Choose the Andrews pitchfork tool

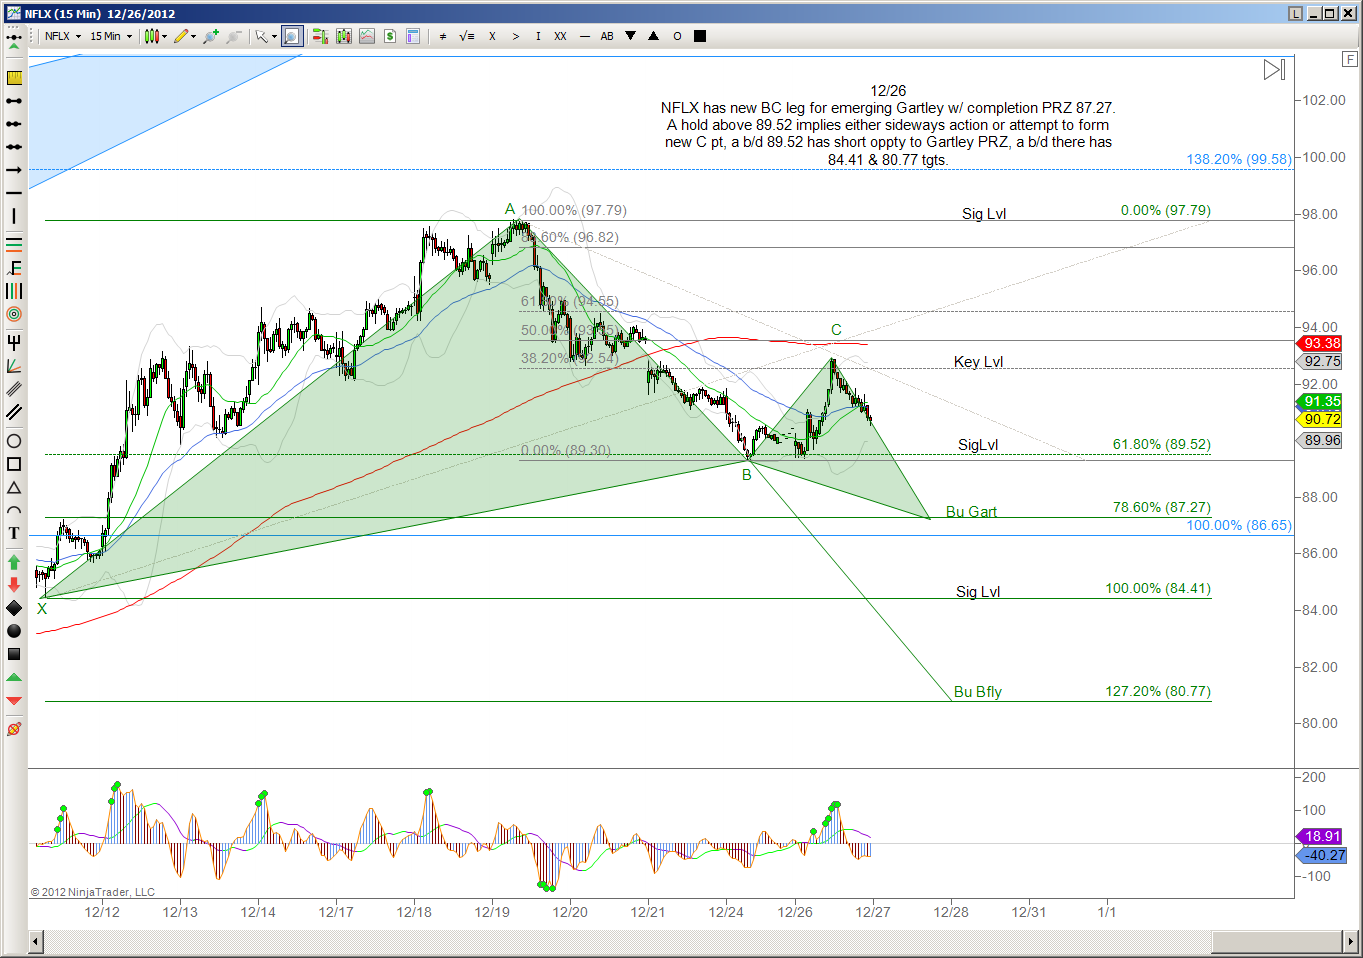[14, 342]
